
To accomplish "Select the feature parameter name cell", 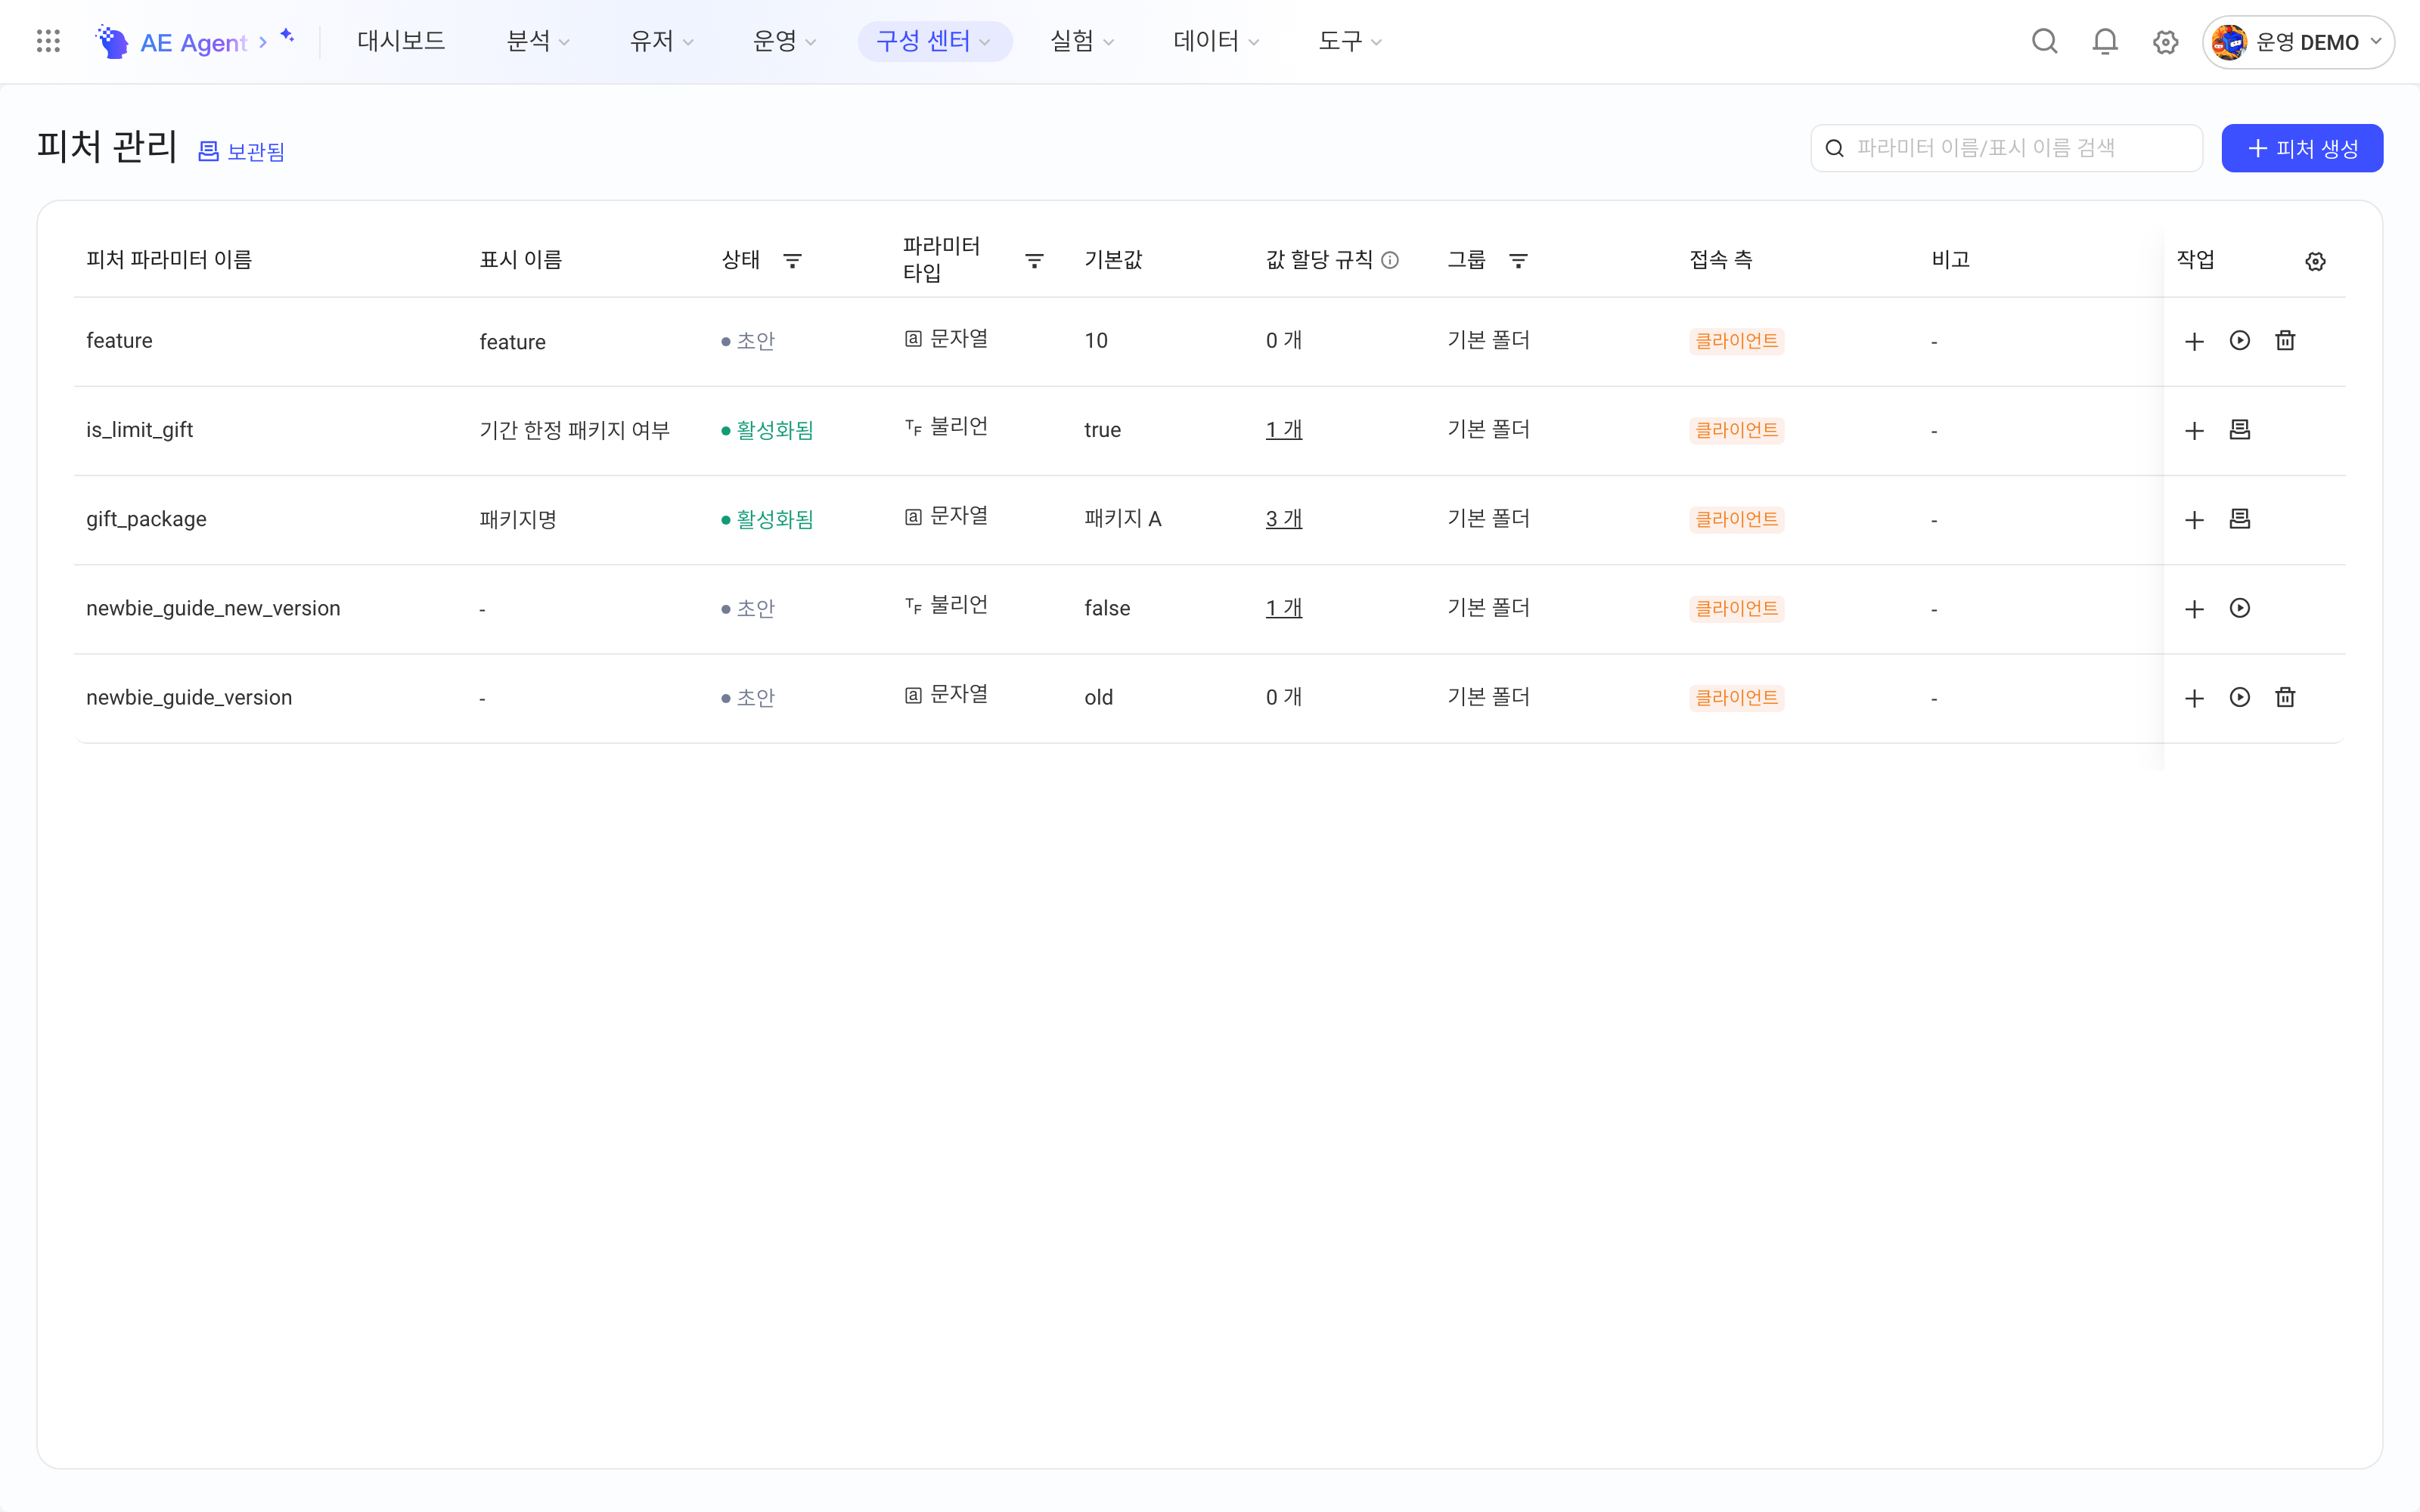I will click(119, 340).
